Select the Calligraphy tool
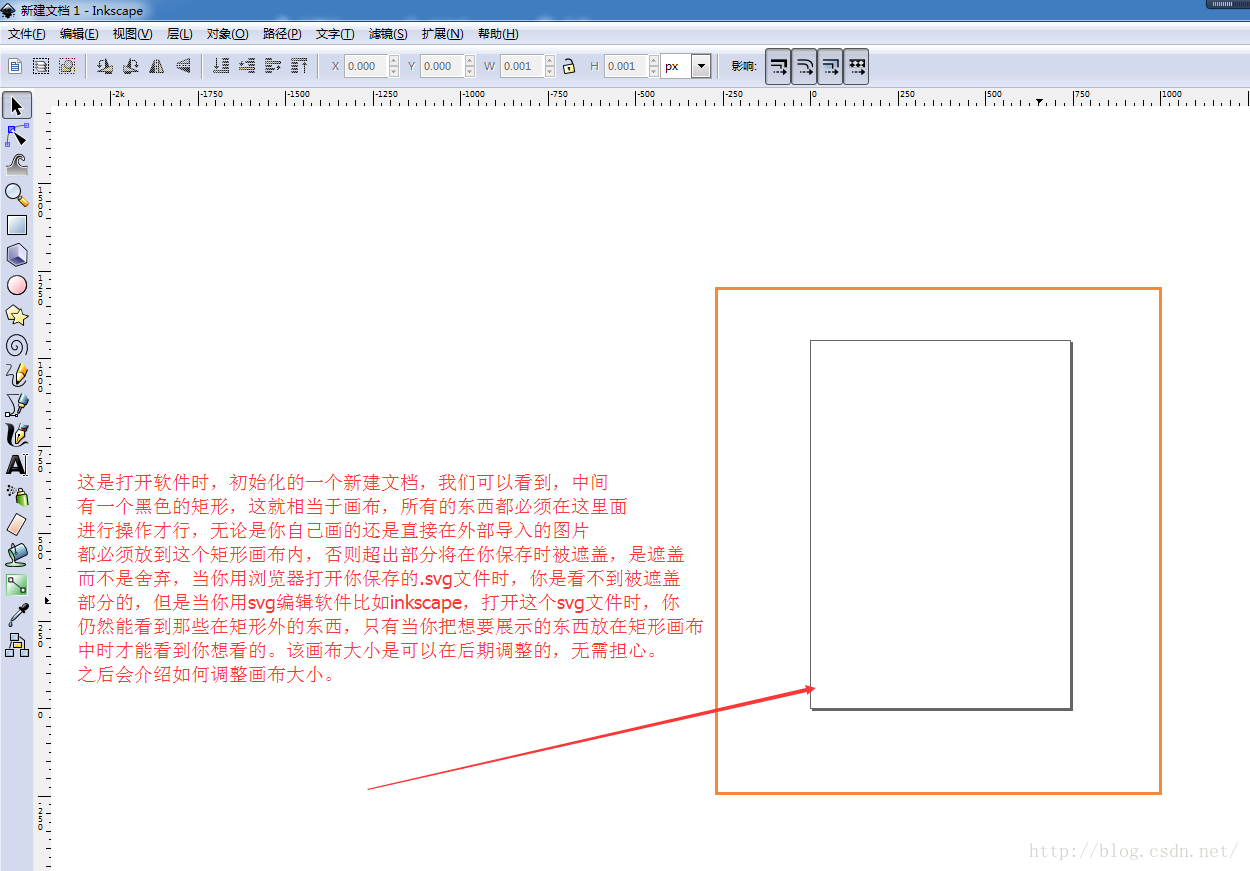Viewport: 1250px width, 871px height. (17, 435)
